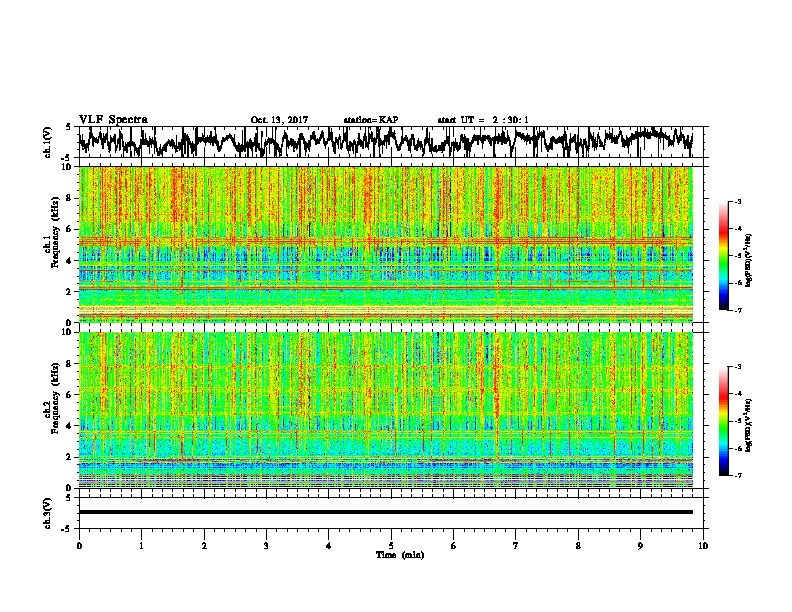The height and width of the screenshot is (612, 792).
Task: Click the "10" kHz tick of ch.1 frequency axis
Action: 69,167
